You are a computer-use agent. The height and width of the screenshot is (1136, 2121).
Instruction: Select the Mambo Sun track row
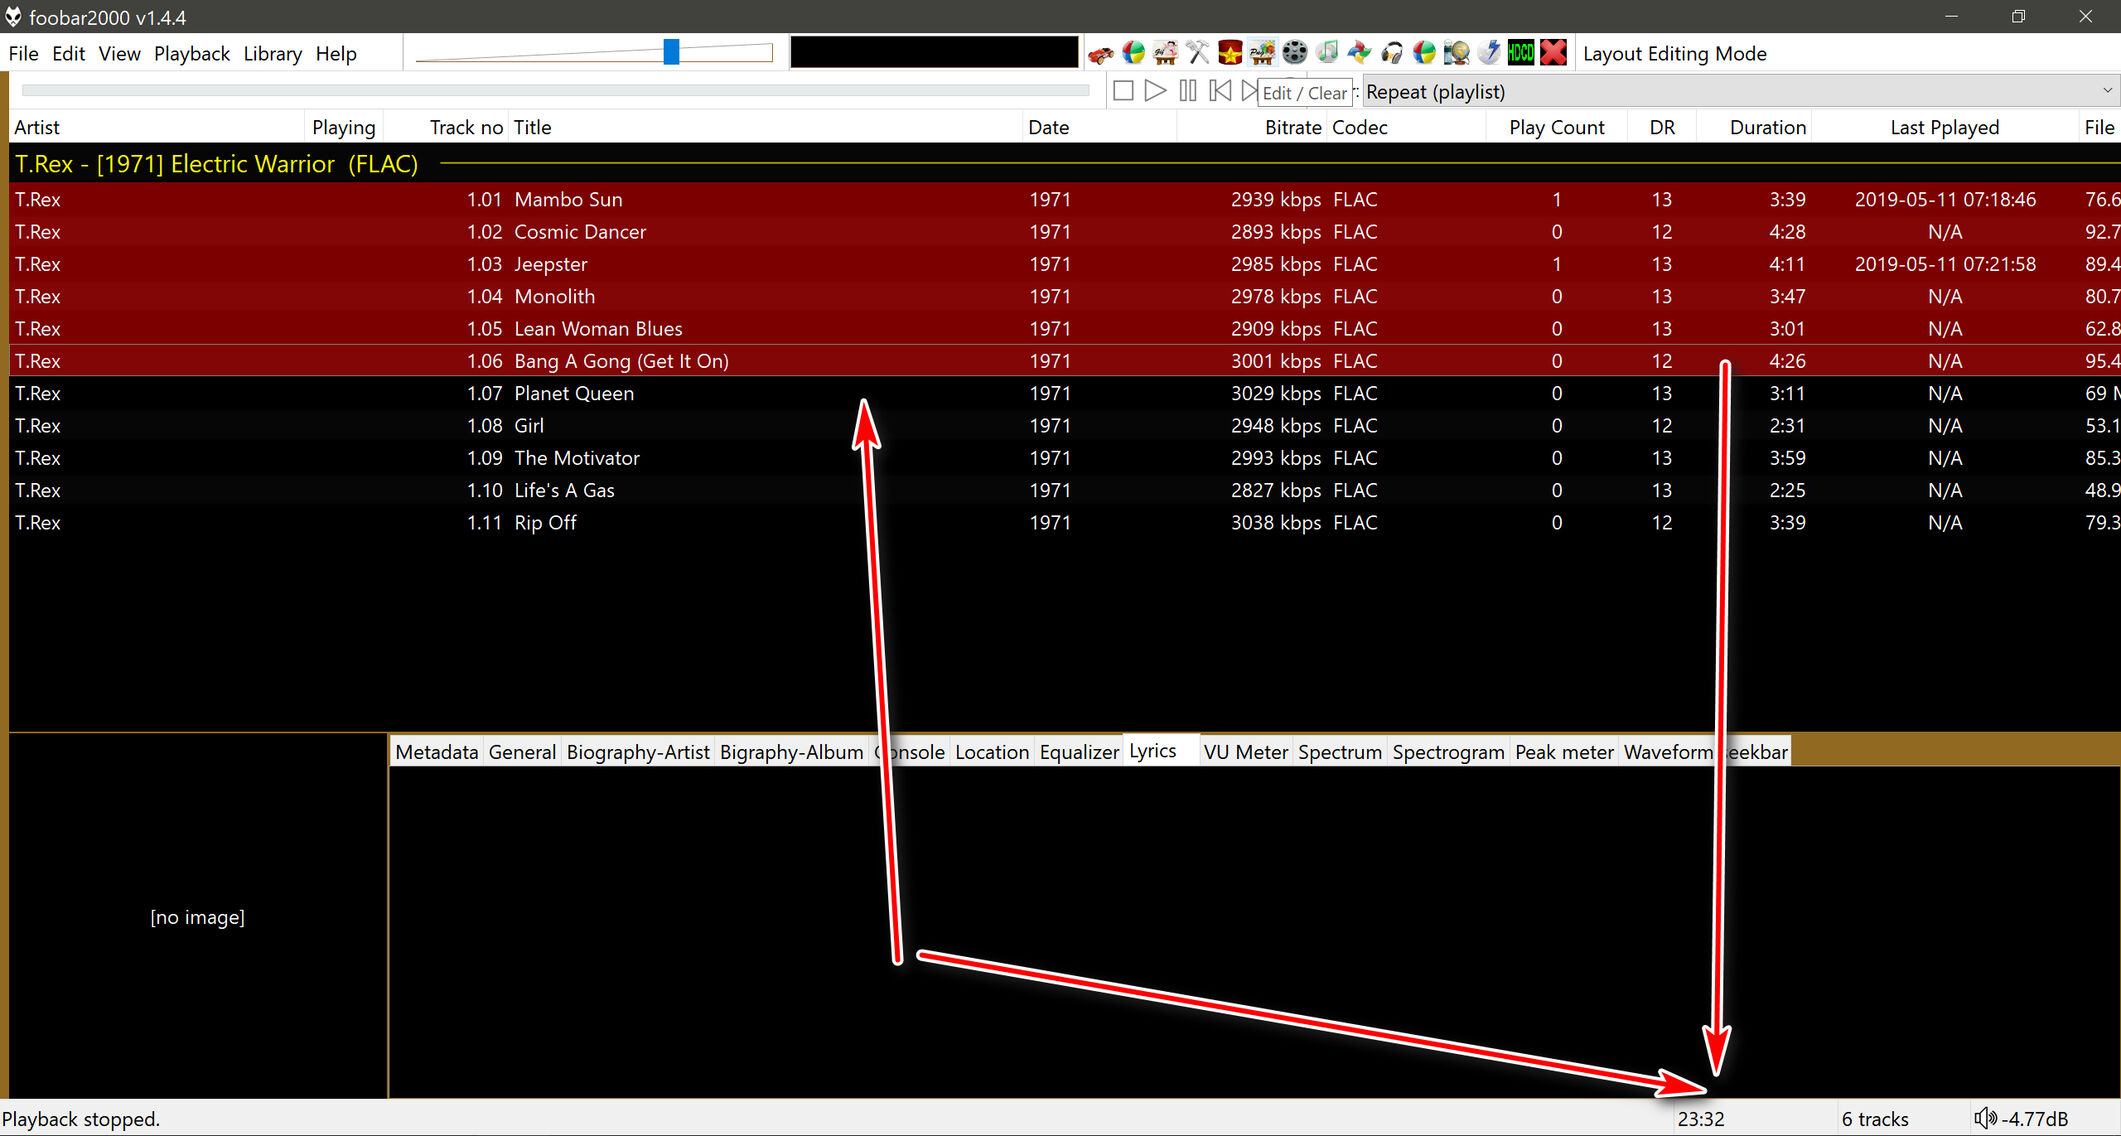pos(1065,199)
